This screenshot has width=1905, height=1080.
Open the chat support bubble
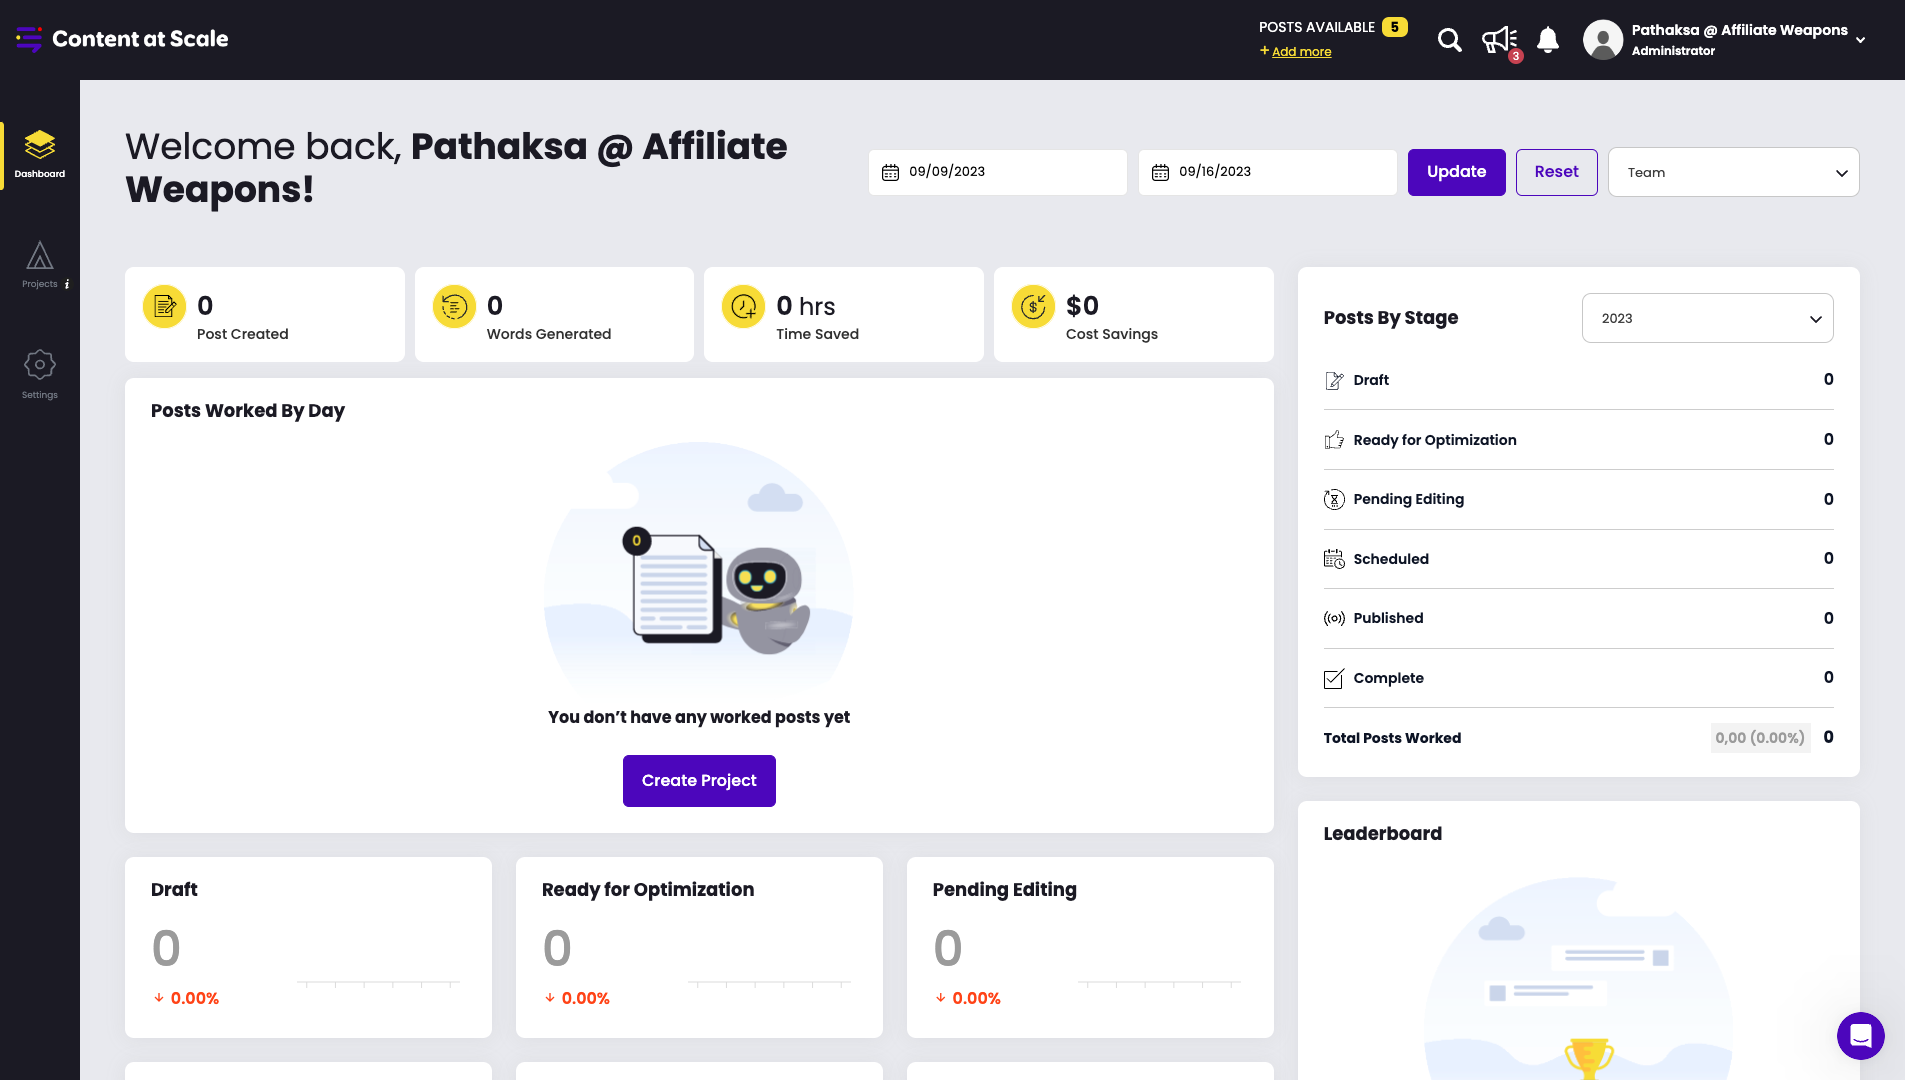click(1860, 1035)
